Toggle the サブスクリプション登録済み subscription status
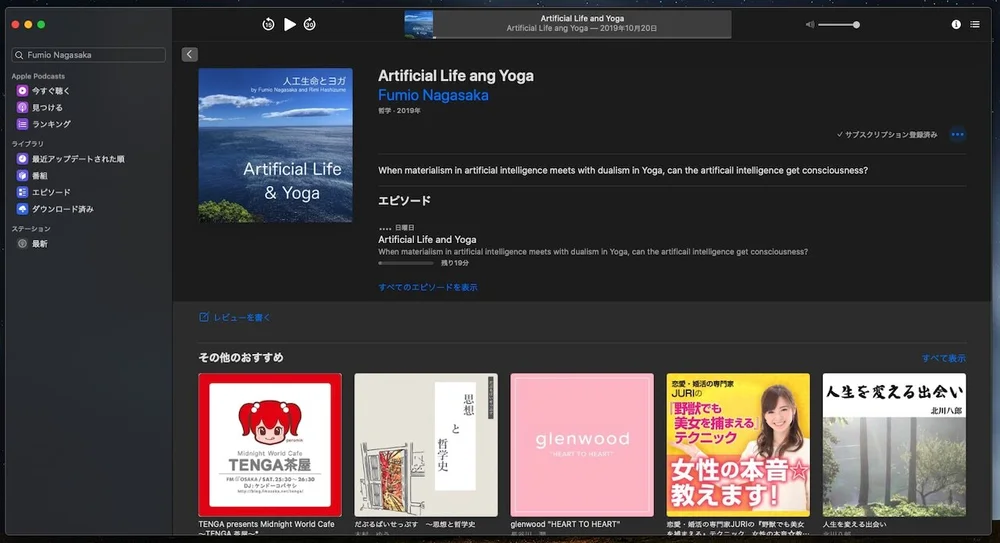Screen dimensions: 1000x543 (887, 135)
